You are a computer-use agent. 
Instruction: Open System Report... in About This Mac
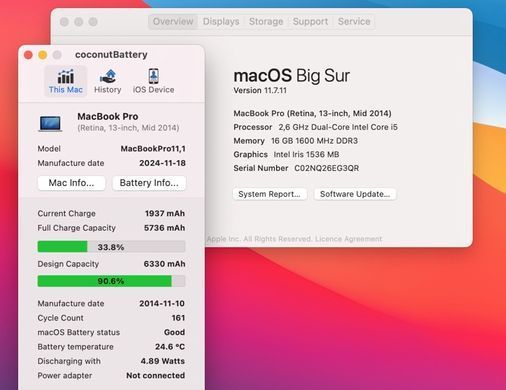click(269, 194)
